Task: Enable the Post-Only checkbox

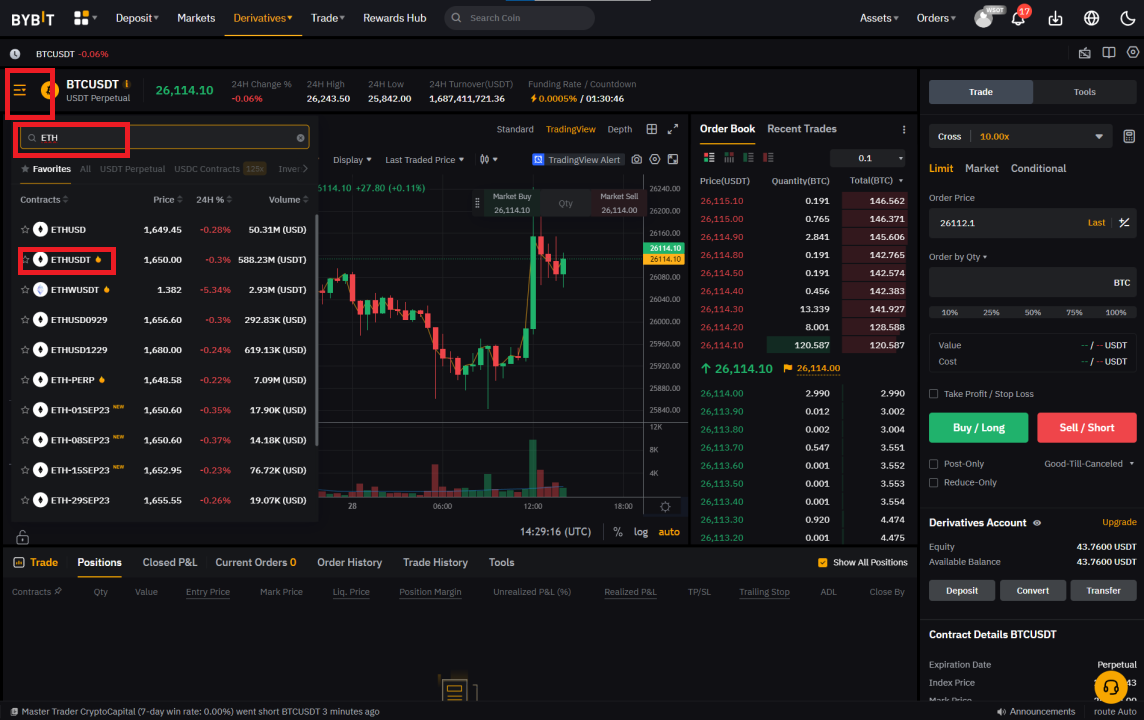Action: click(933, 464)
